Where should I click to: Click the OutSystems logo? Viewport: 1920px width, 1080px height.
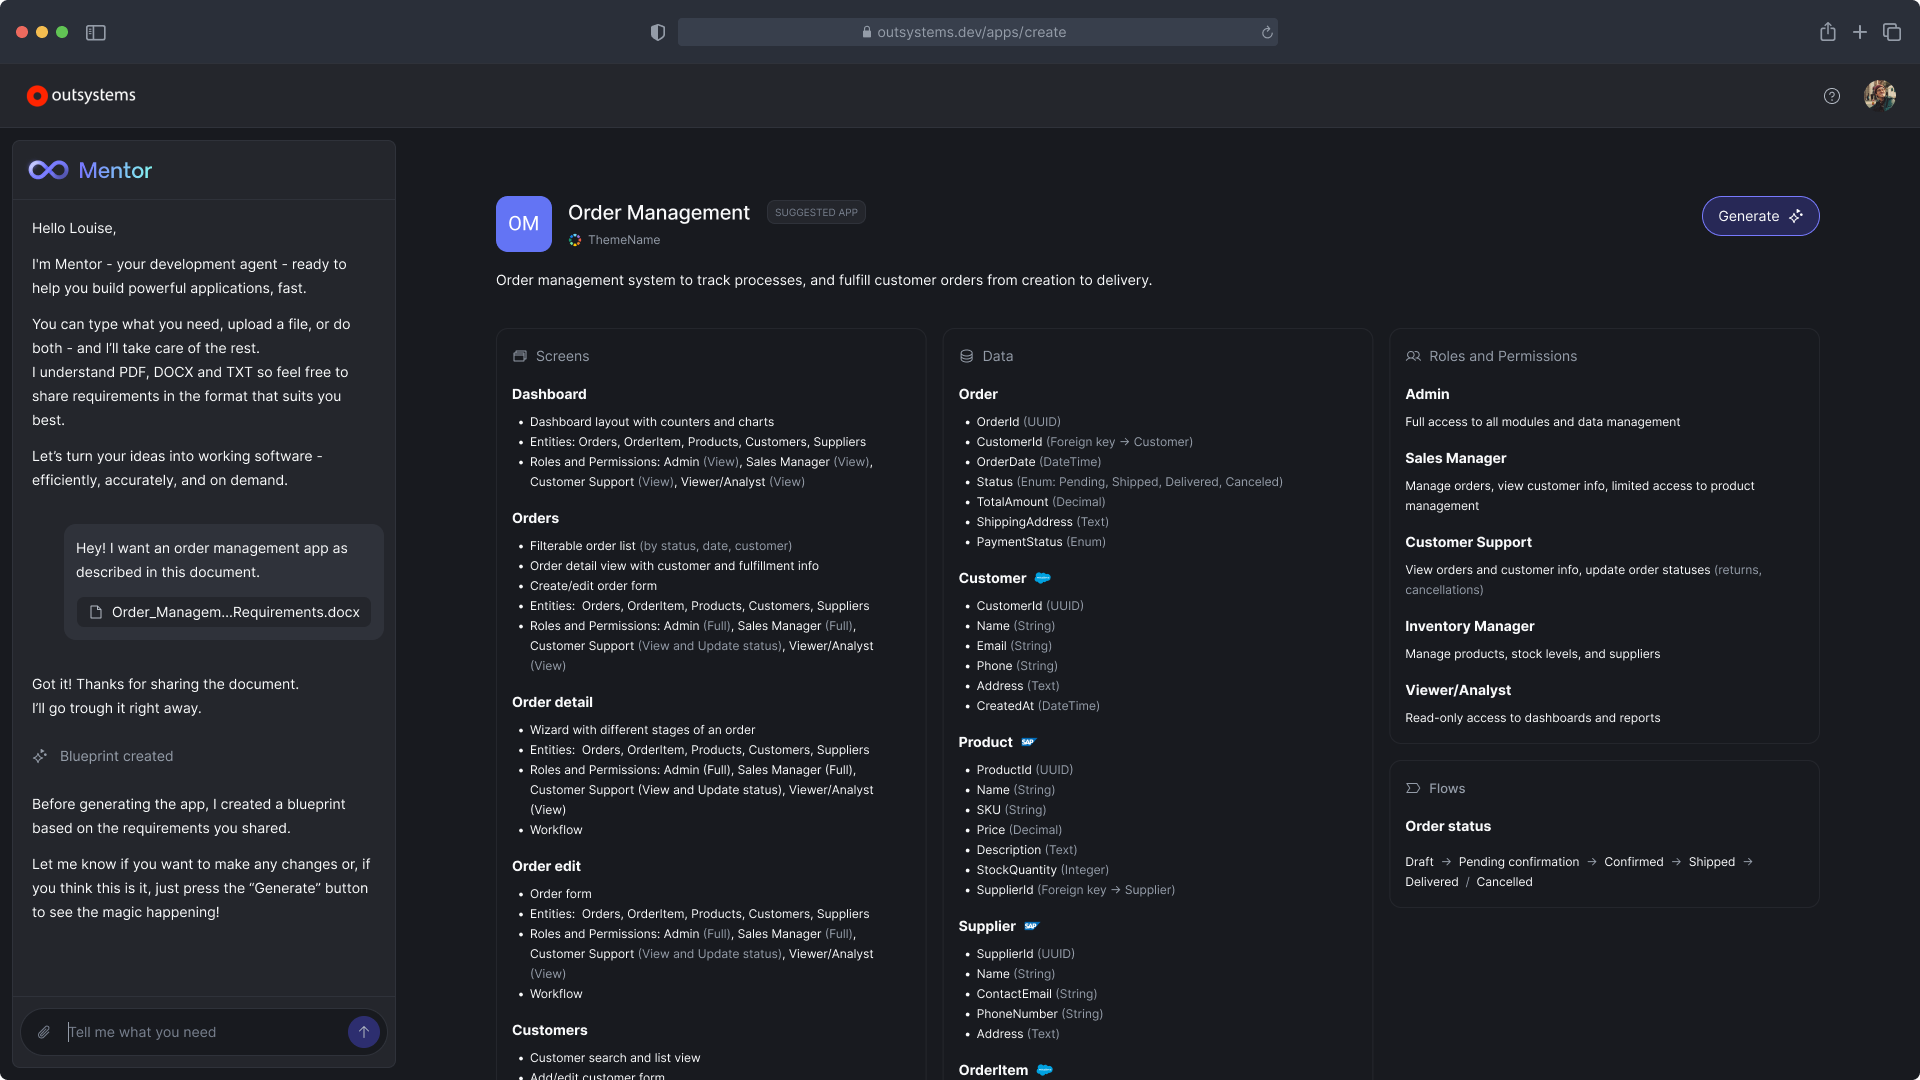[81, 95]
